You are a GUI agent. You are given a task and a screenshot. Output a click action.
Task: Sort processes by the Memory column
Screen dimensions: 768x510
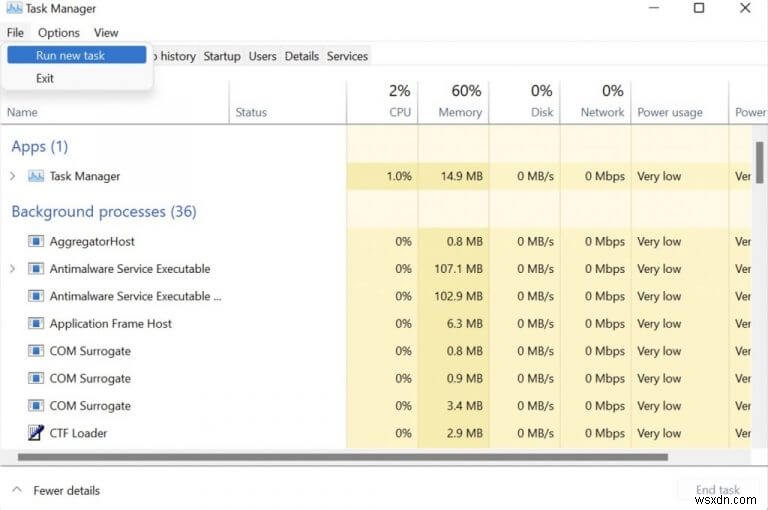(x=454, y=101)
